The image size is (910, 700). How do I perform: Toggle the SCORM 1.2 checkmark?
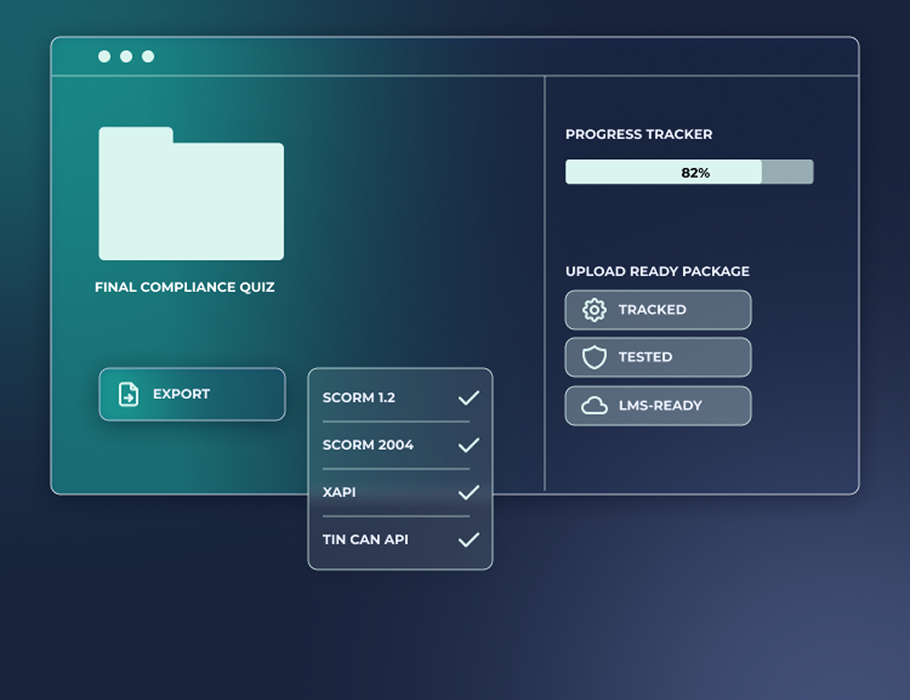pos(469,398)
